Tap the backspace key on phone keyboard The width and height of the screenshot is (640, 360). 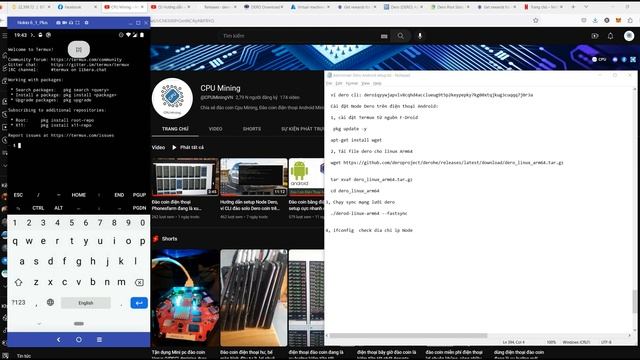[139, 282]
